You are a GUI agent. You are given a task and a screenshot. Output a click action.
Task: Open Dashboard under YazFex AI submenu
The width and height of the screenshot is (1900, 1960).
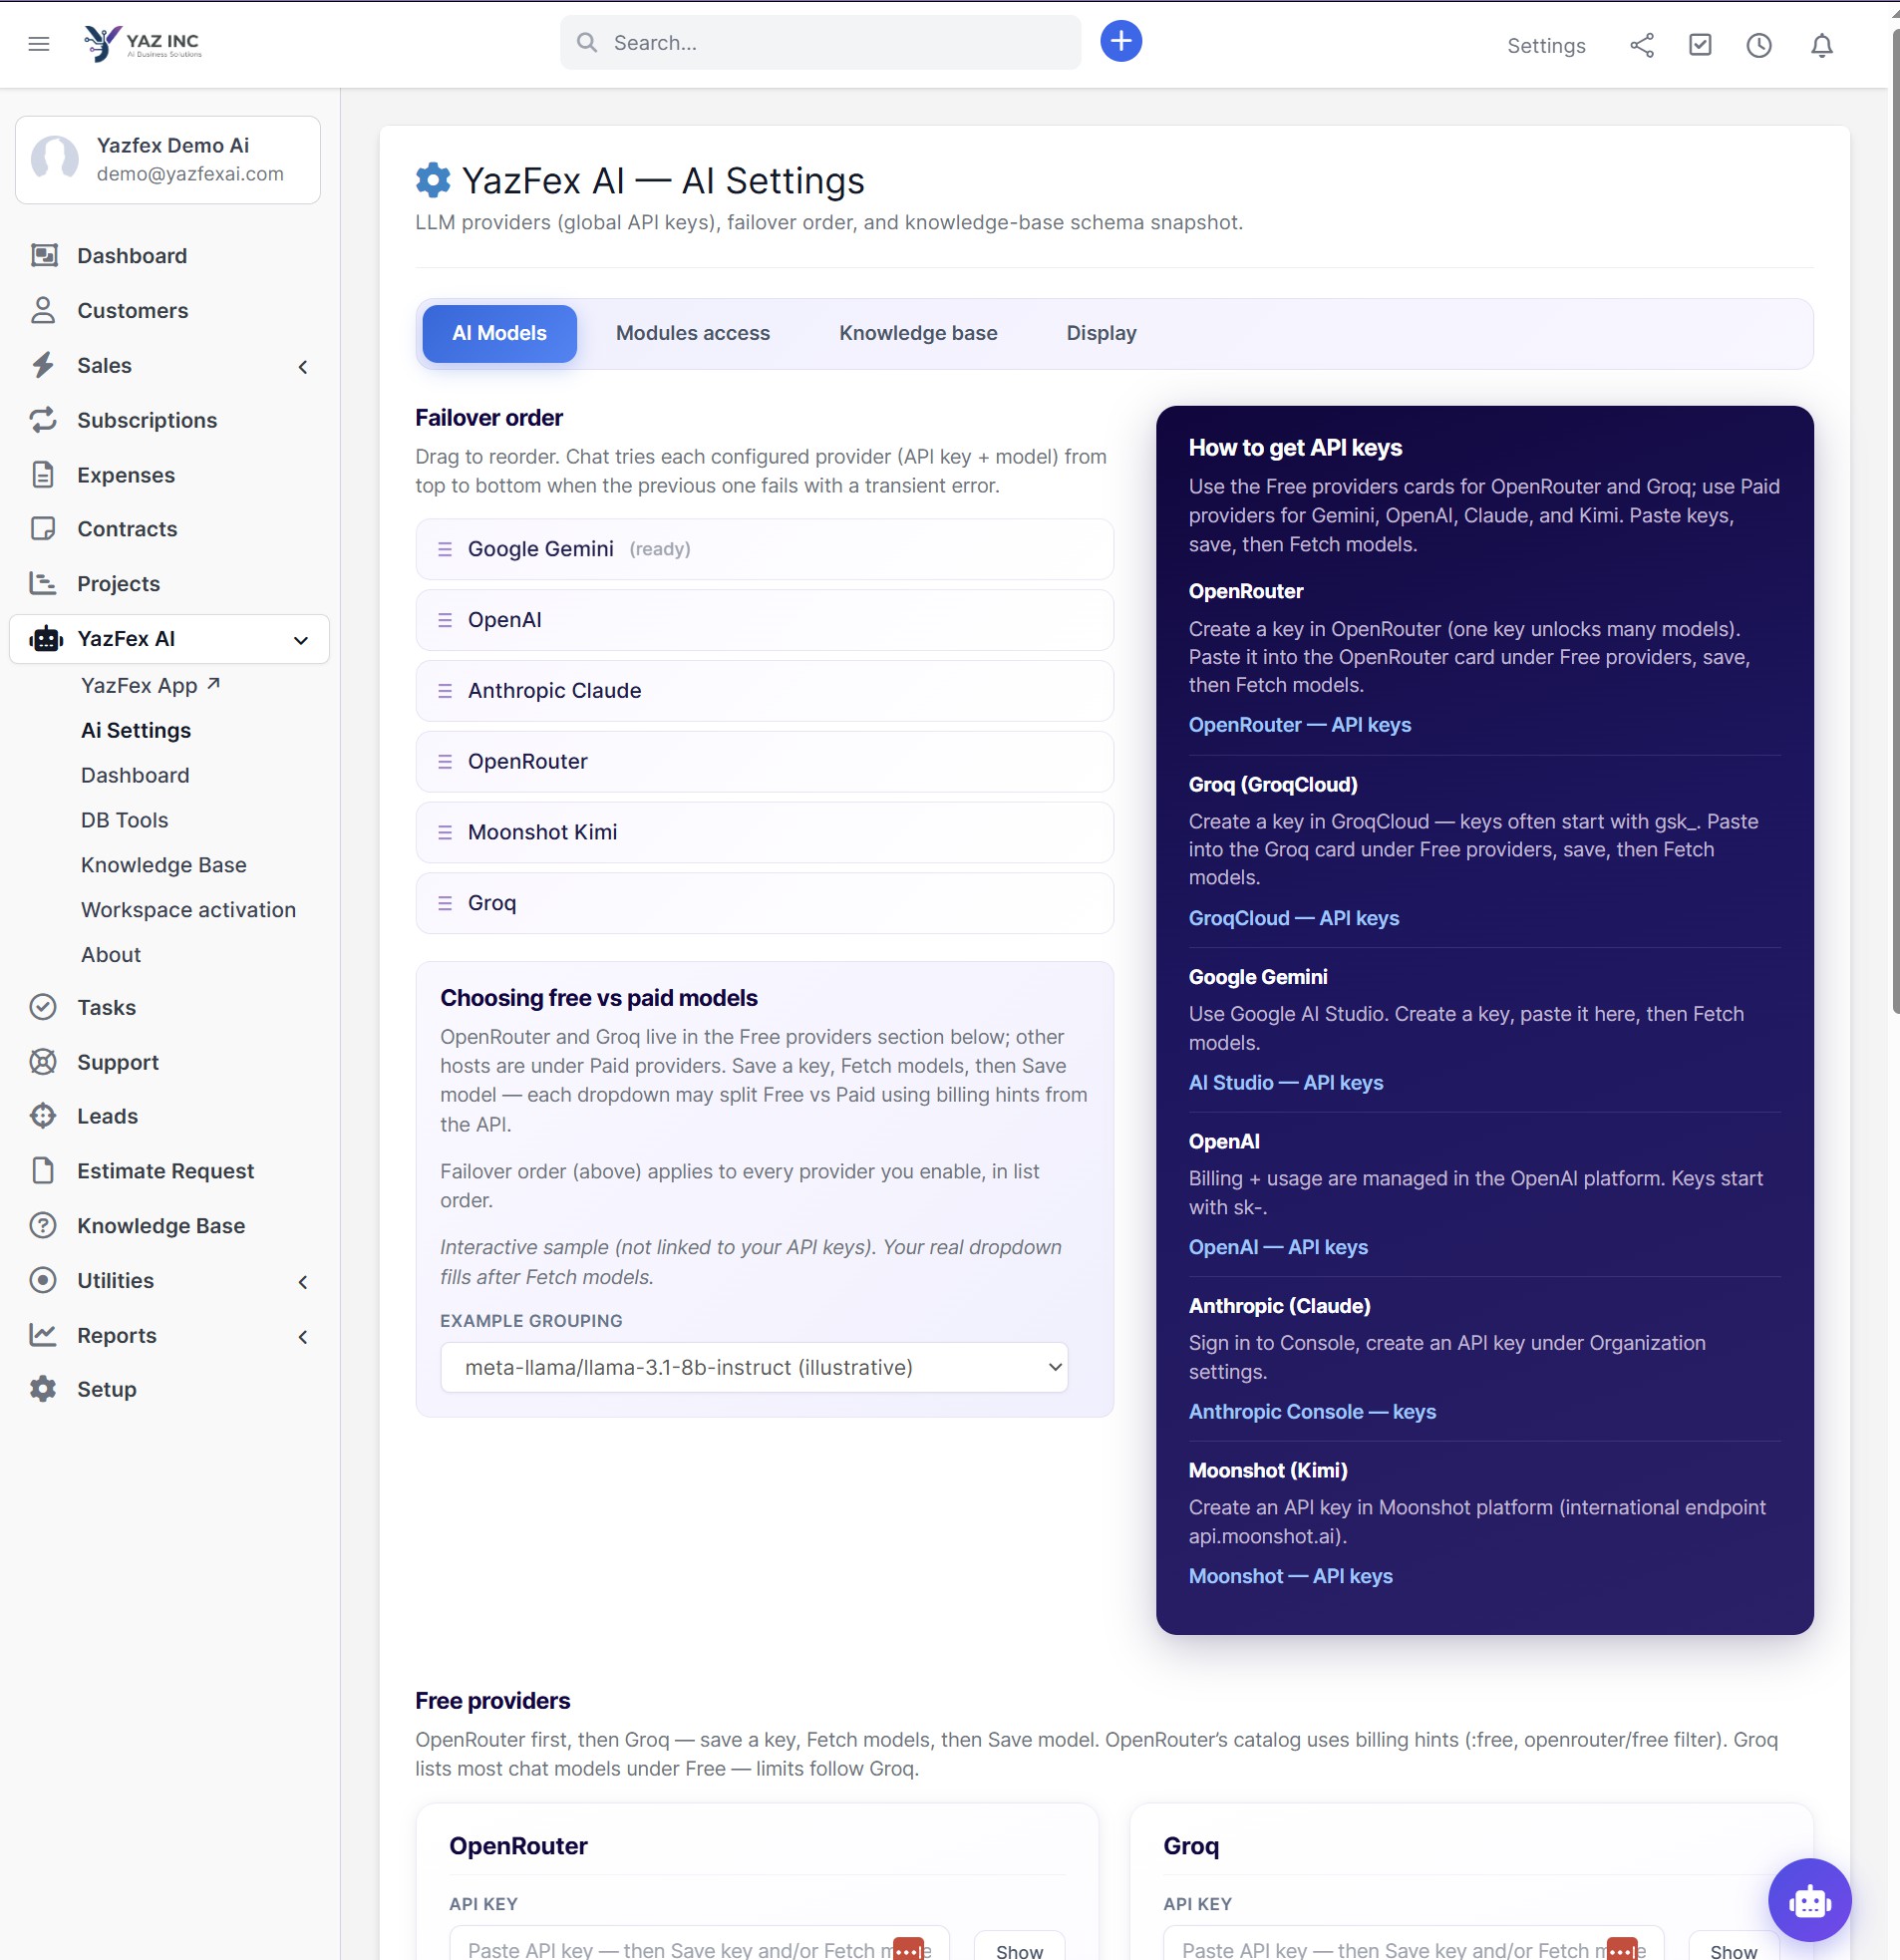135,775
